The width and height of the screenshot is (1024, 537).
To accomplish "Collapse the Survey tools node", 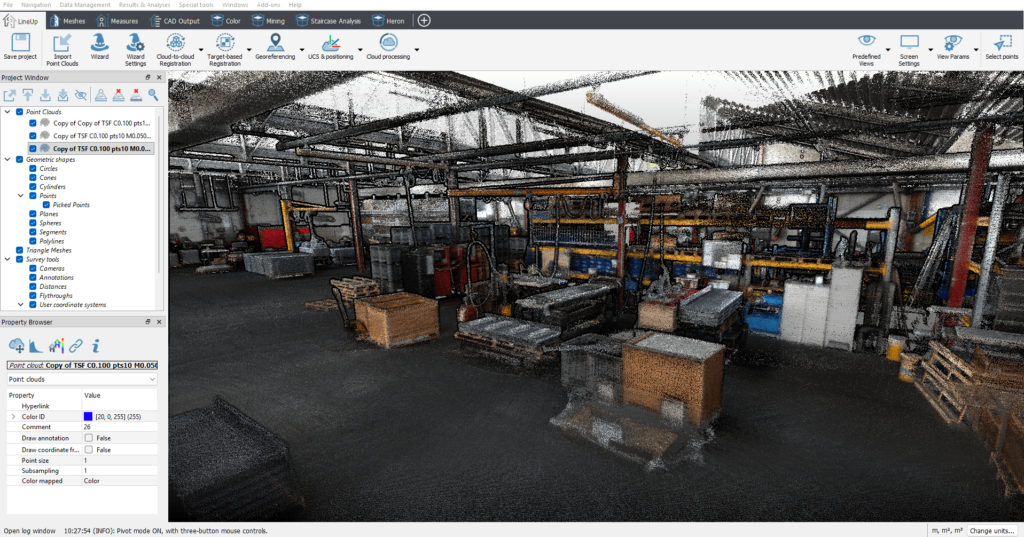I will coord(7,259).
